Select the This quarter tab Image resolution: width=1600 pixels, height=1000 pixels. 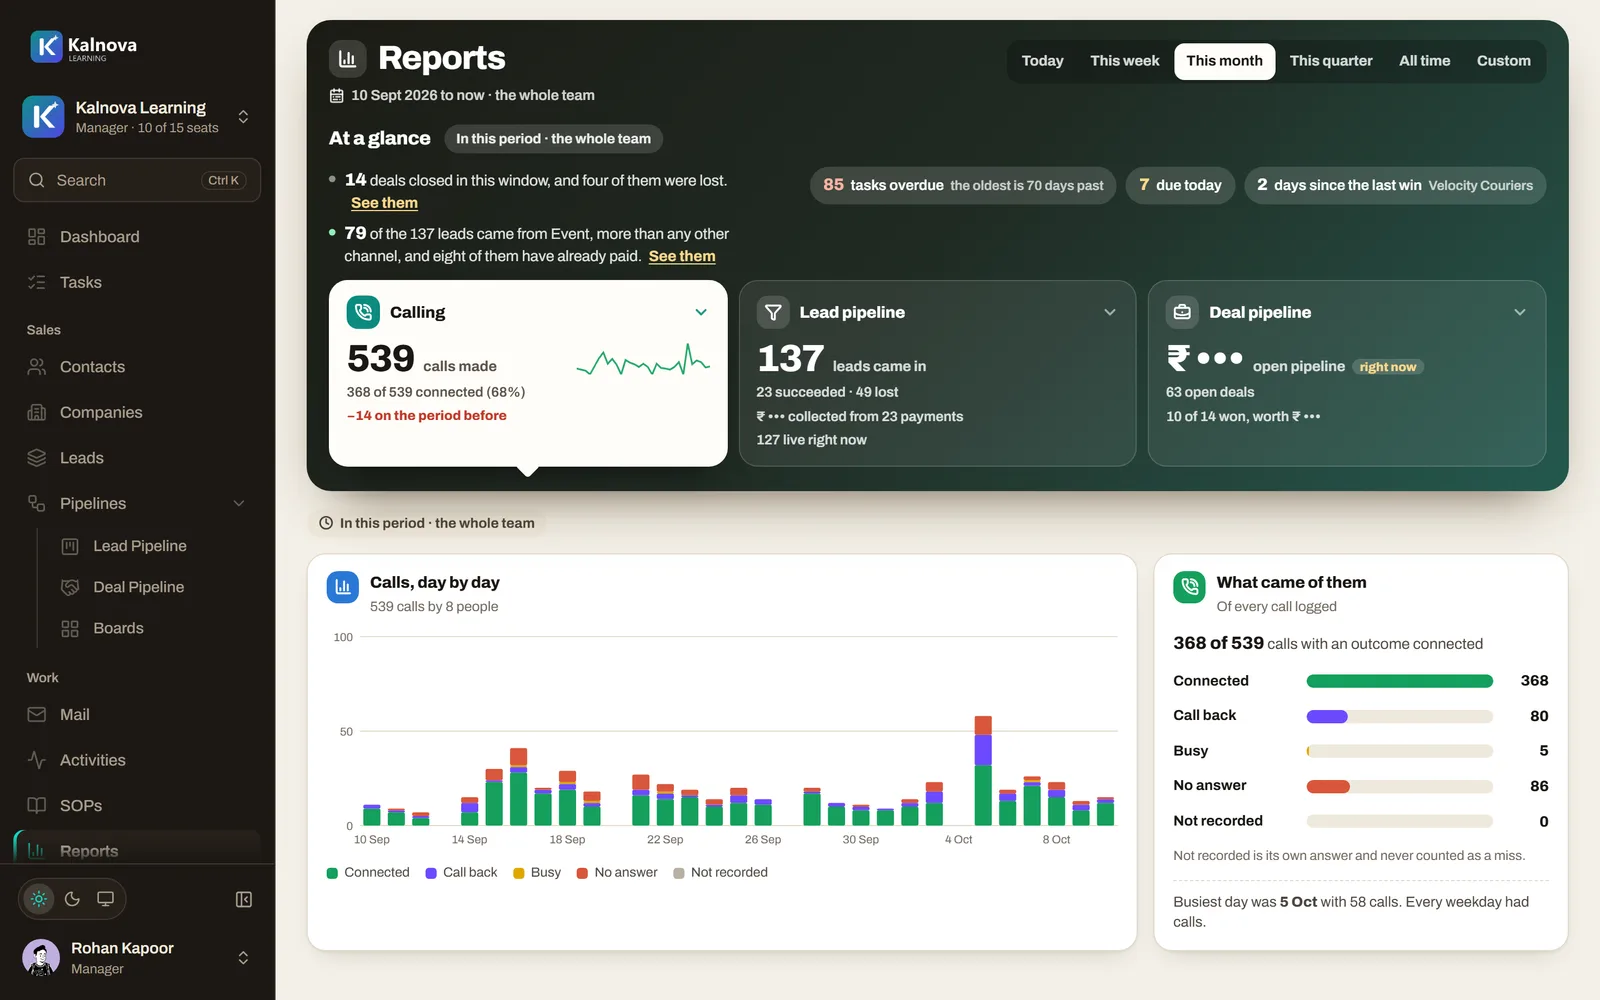[1331, 61]
